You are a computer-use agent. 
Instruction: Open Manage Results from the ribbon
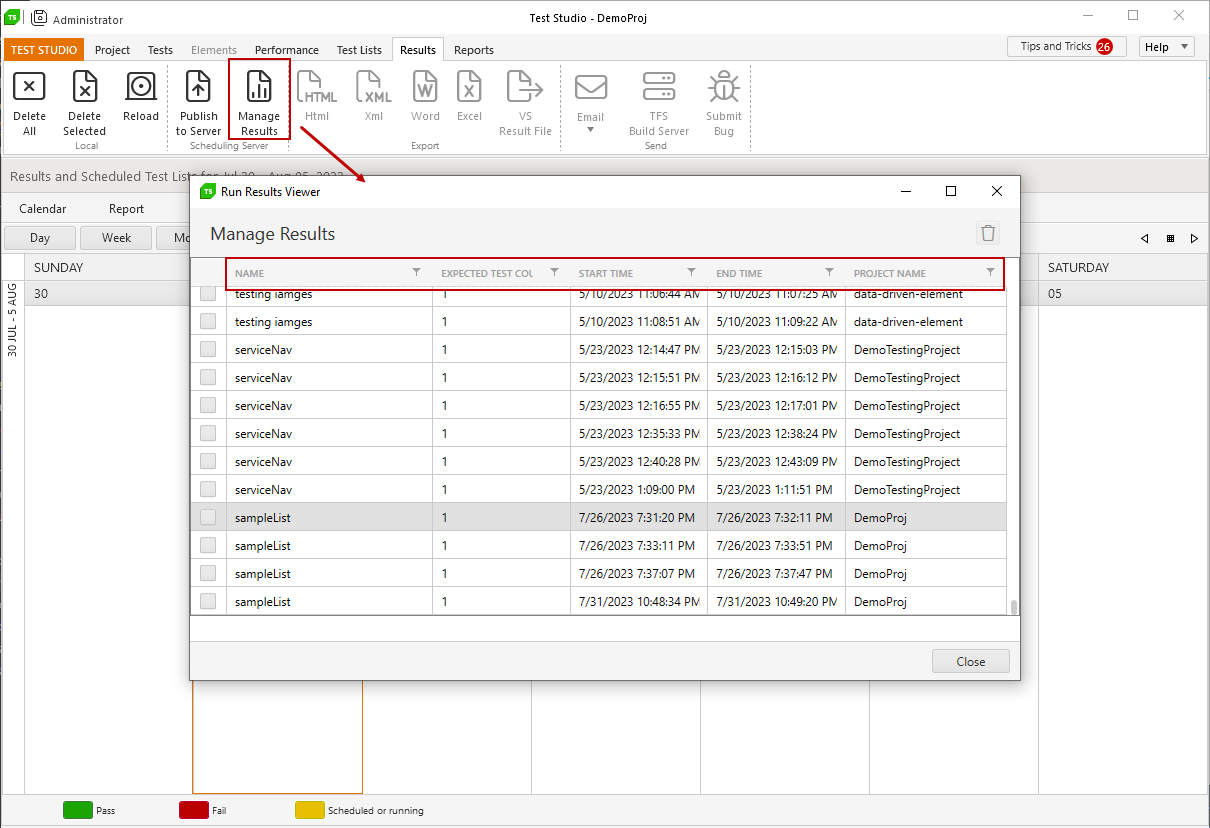click(x=259, y=87)
